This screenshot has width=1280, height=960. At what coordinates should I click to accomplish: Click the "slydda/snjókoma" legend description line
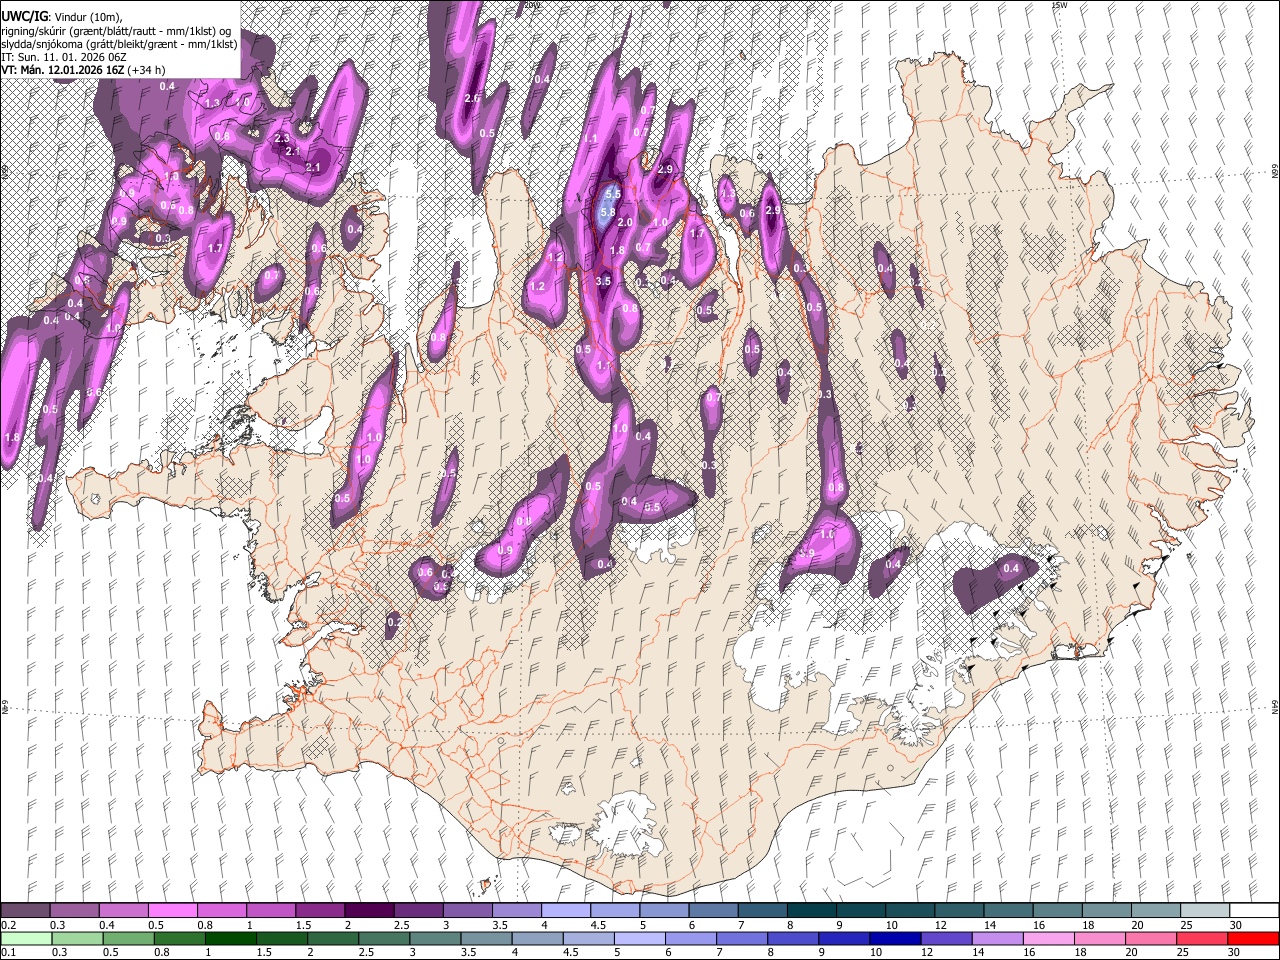tap(119, 44)
